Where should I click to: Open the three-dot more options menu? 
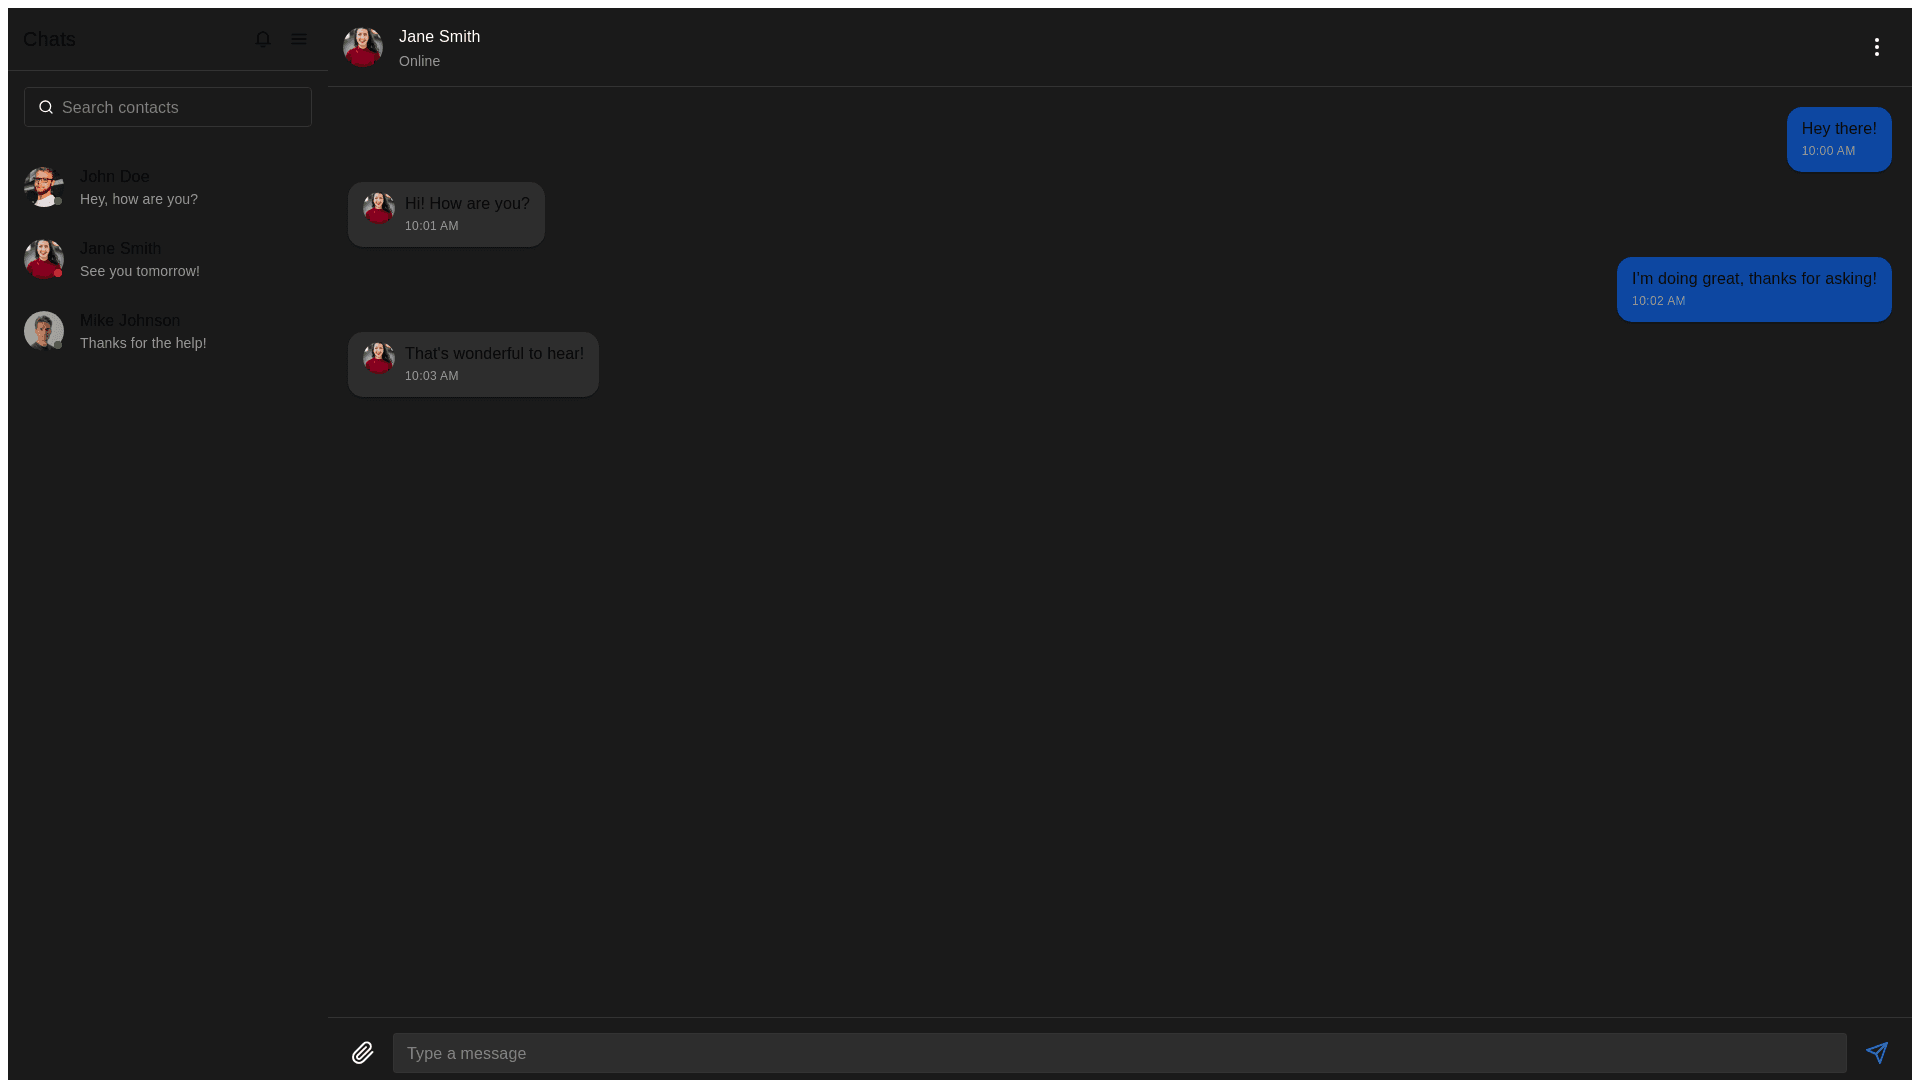(1877, 47)
